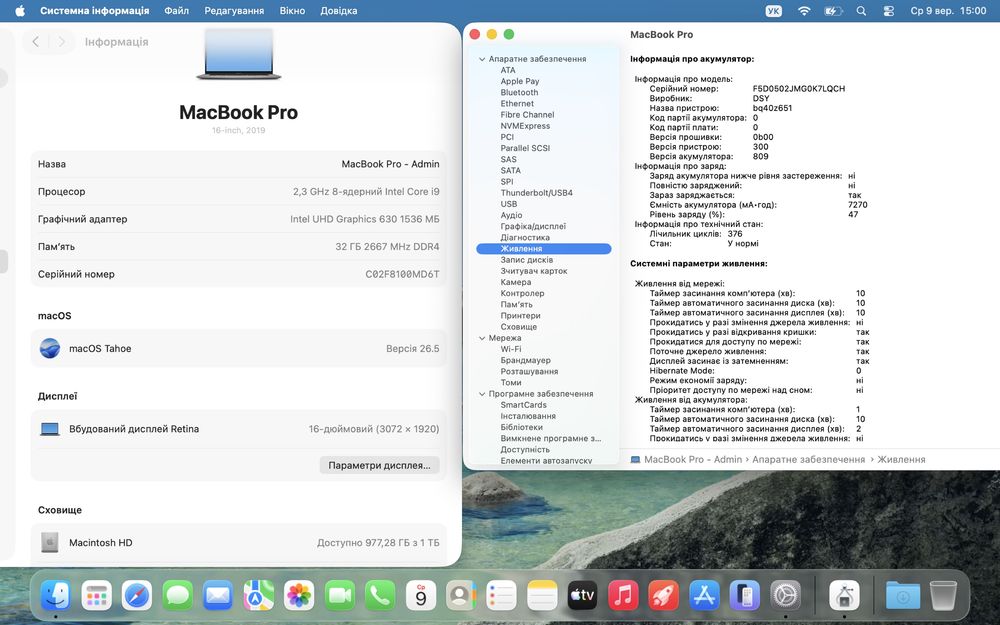Open Messages from the Dock
This screenshot has width=1000, height=625.
click(x=177, y=596)
